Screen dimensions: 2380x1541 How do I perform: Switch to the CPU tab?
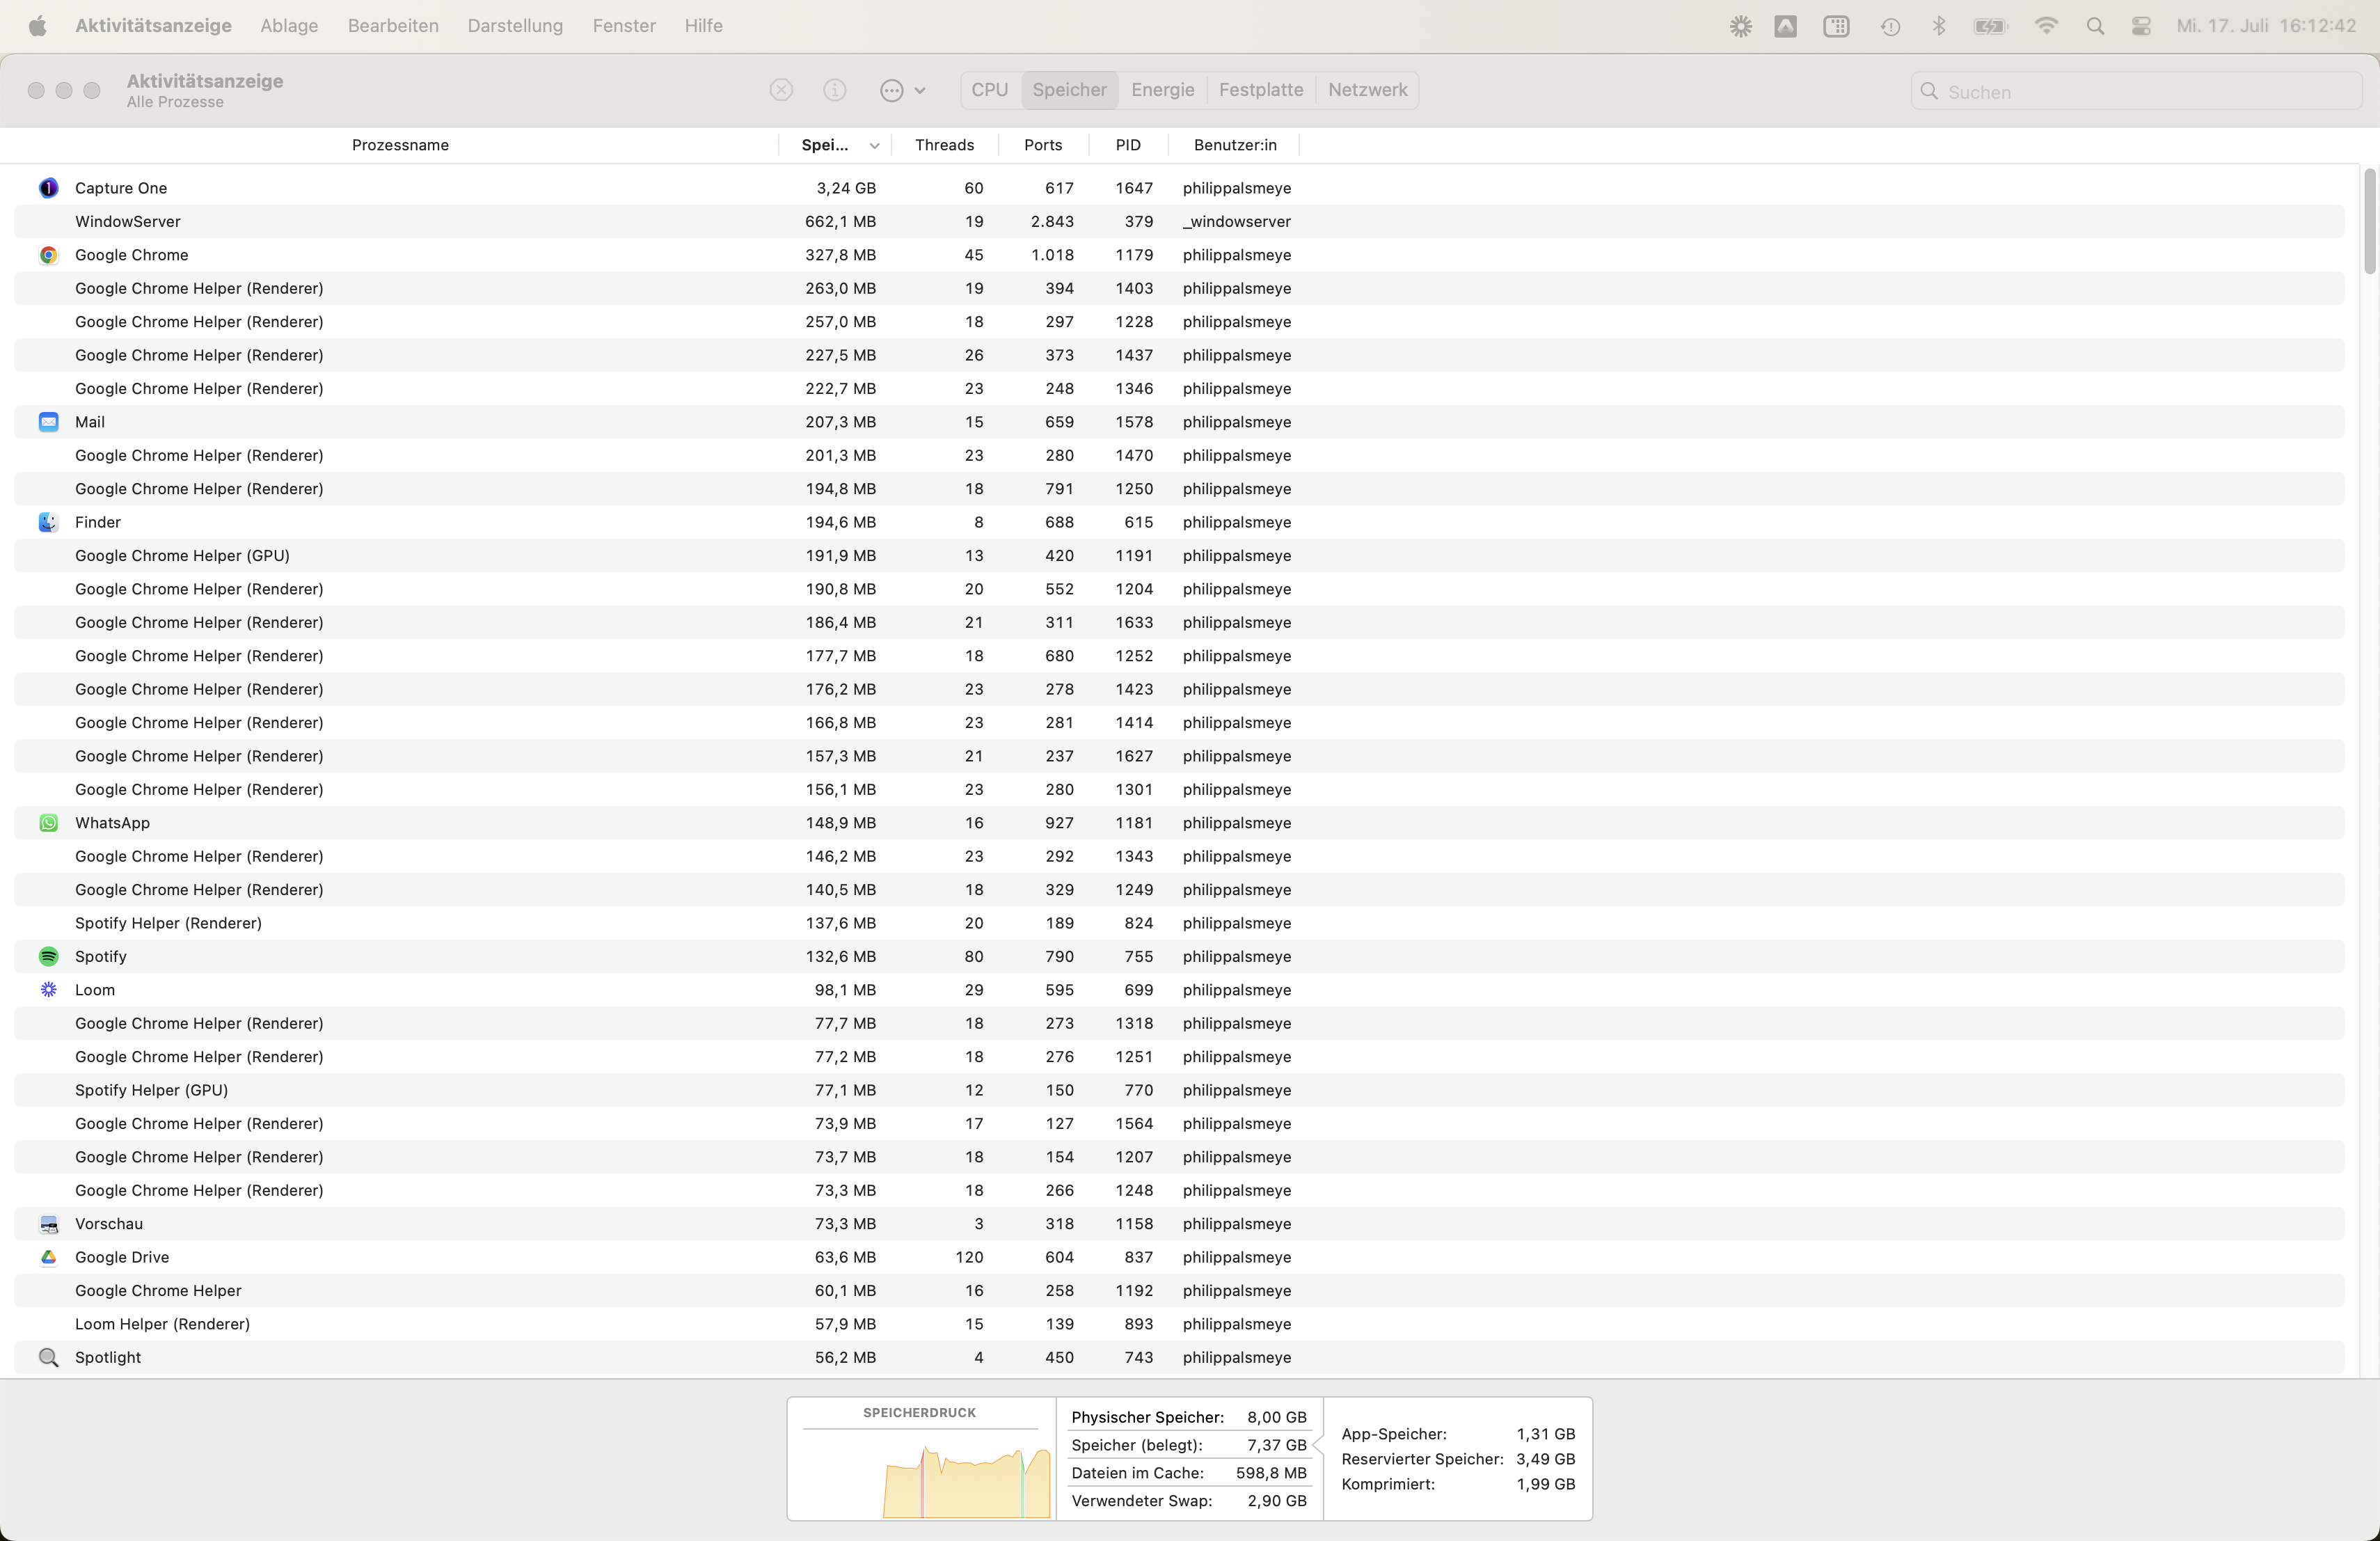click(989, 90)
